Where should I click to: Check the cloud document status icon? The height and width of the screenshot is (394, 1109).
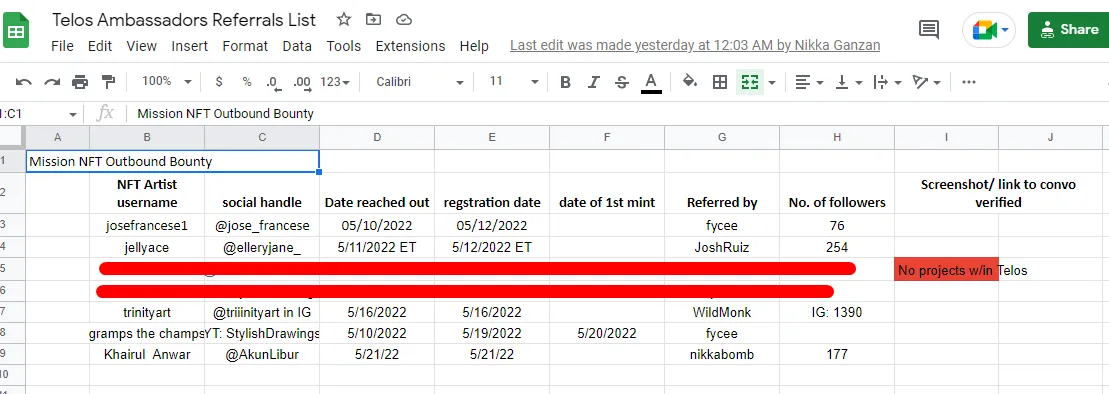pos(404,19)
